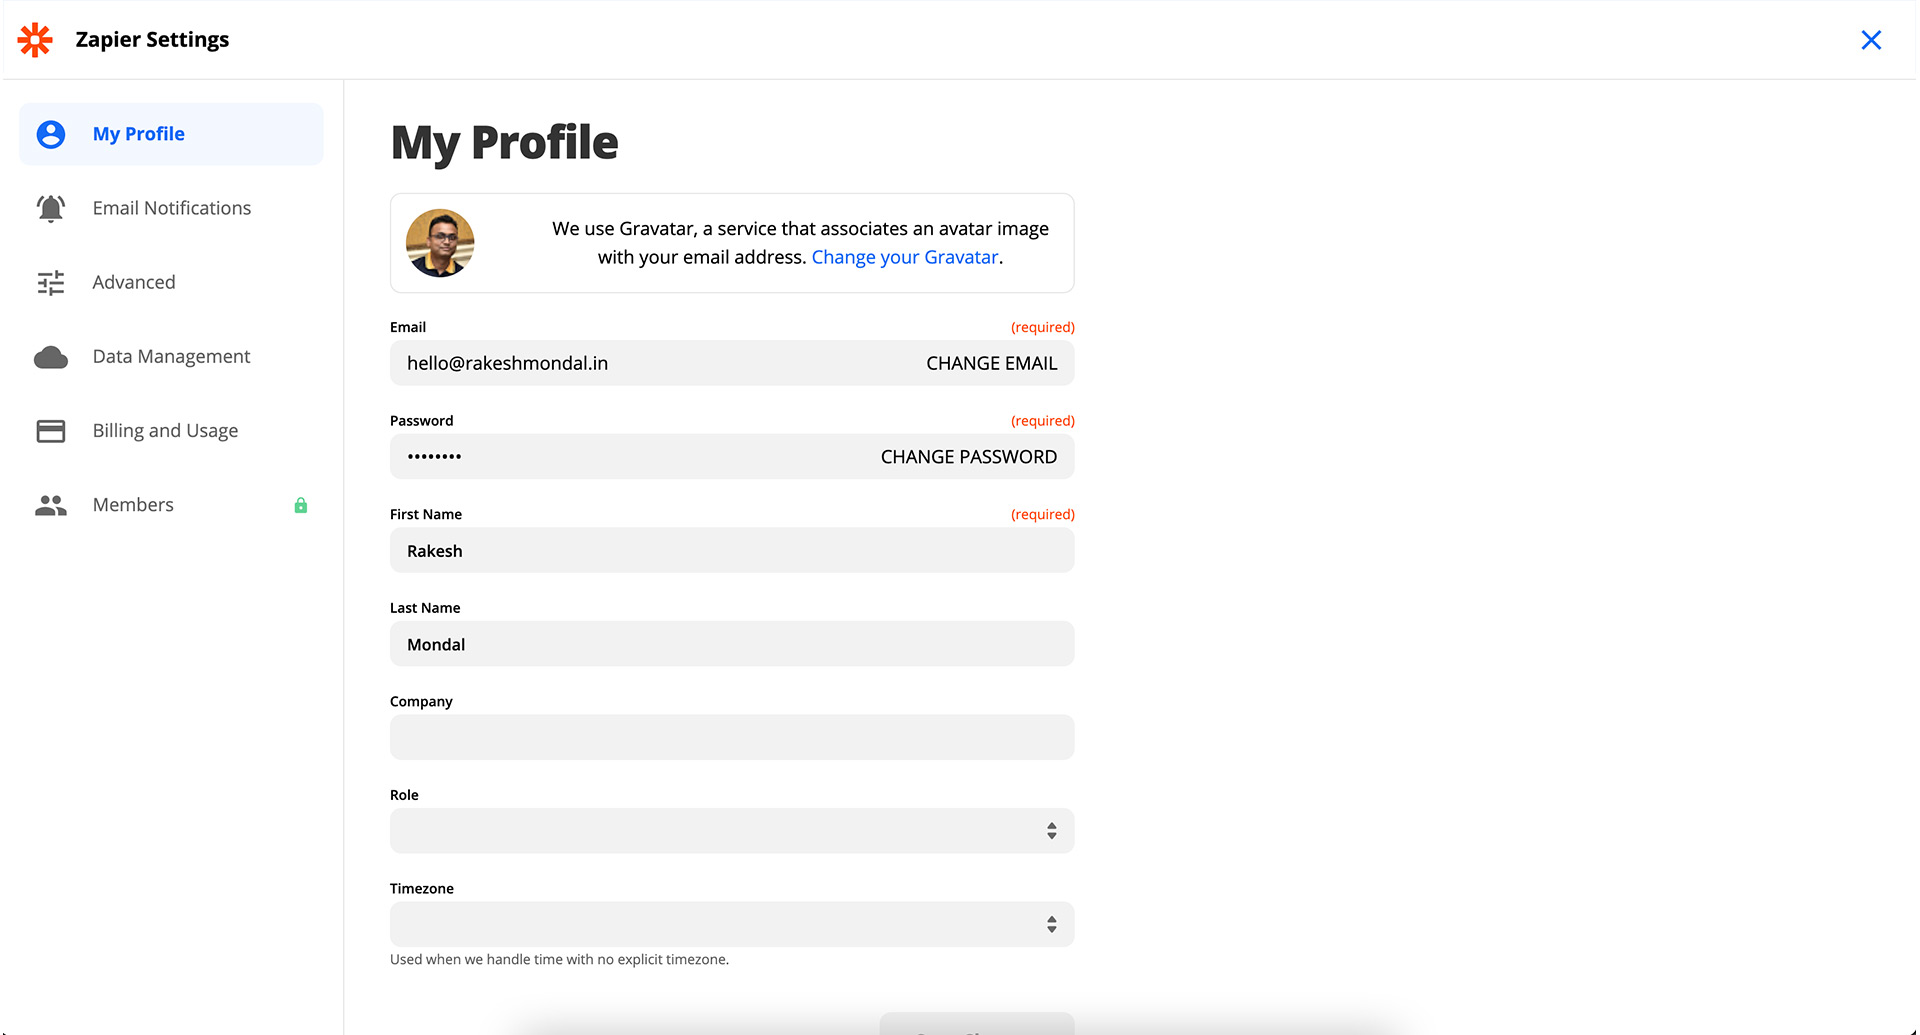Viewport: 1920px width, 1035px height.
Task: Click the Billing and Usage card icon
Action: [51, 431]
